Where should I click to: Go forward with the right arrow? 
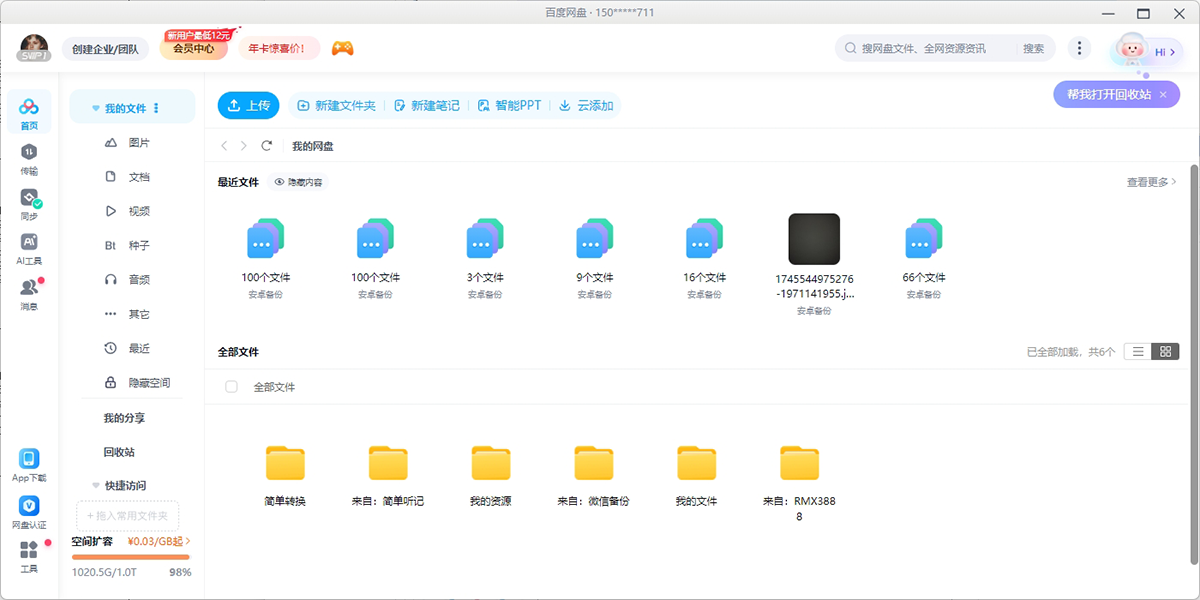(244, 146)
